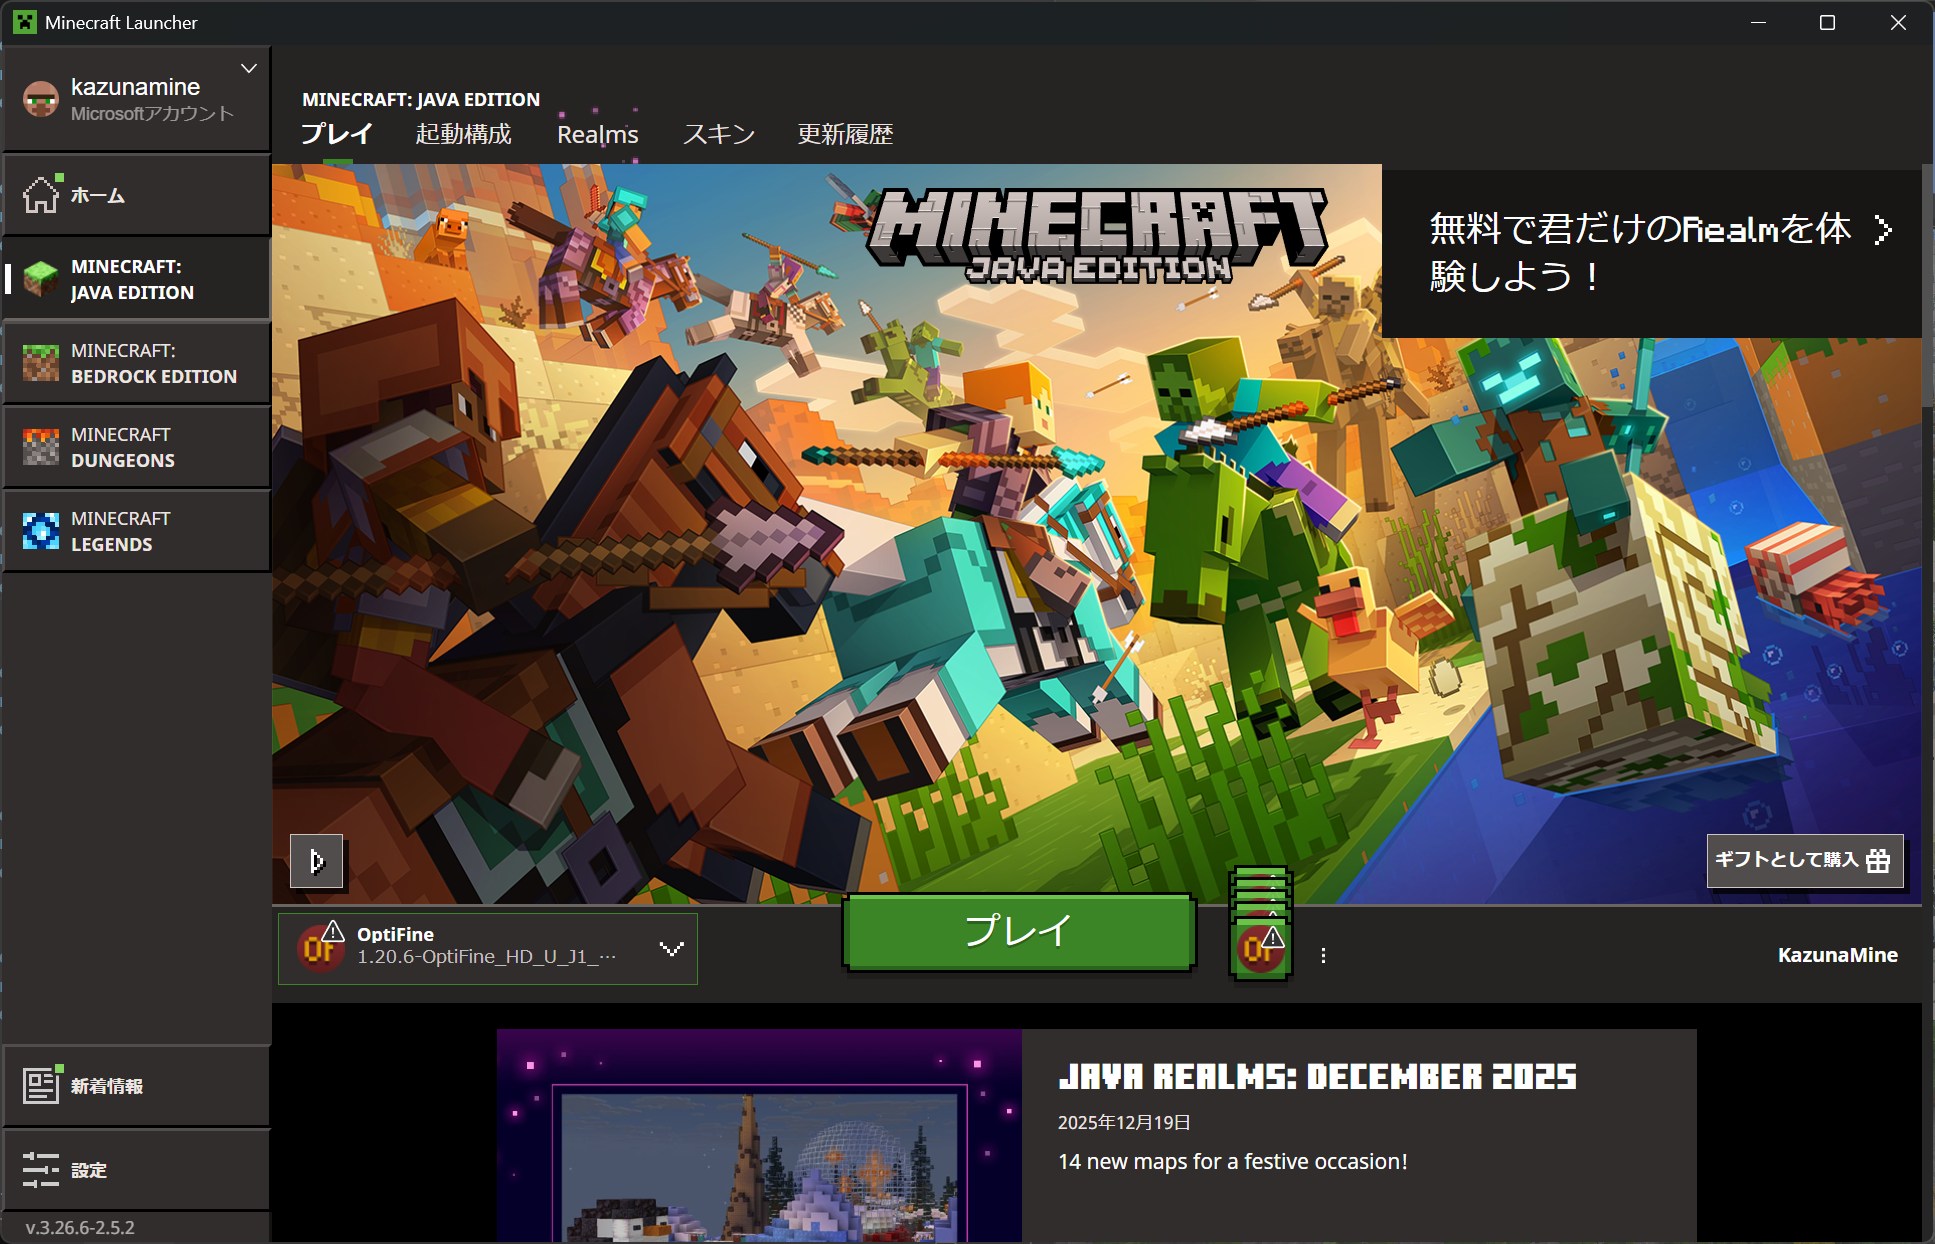Screen dimensions: 1935x1244
Task: Click the ギフトとして購入 button
Action: (1804, 861)
